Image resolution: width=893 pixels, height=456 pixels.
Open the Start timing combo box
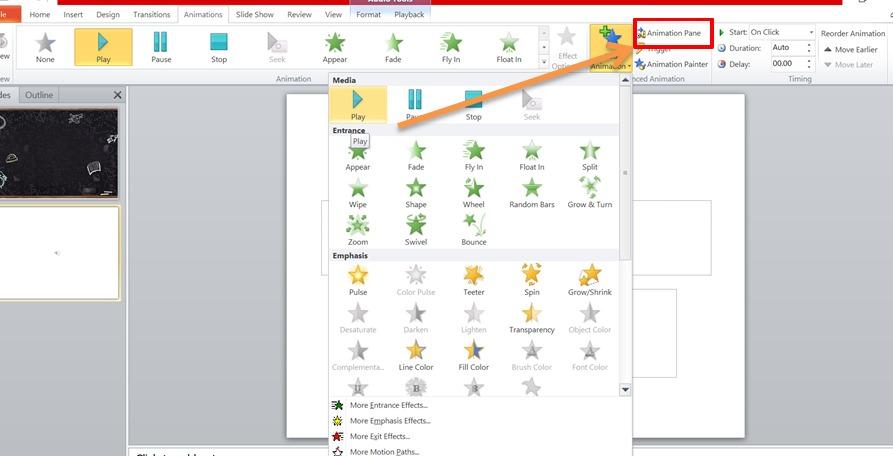[x=783, y=32]
